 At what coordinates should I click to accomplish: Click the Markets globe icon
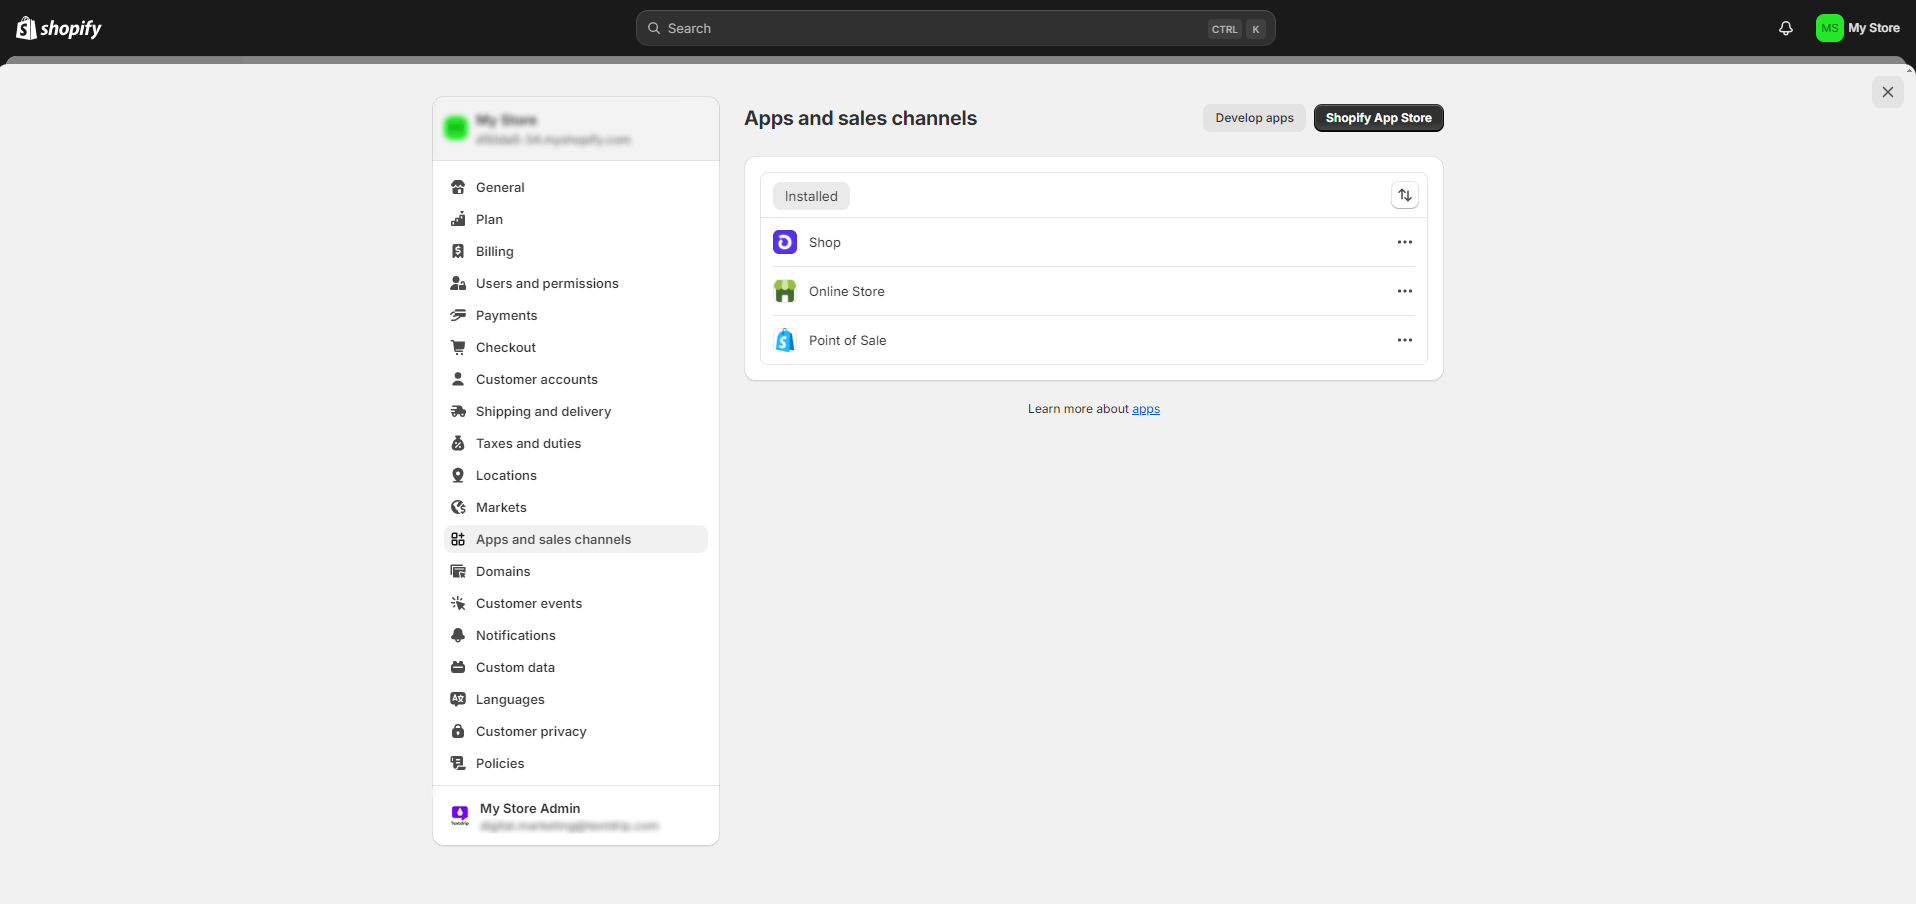458,507
